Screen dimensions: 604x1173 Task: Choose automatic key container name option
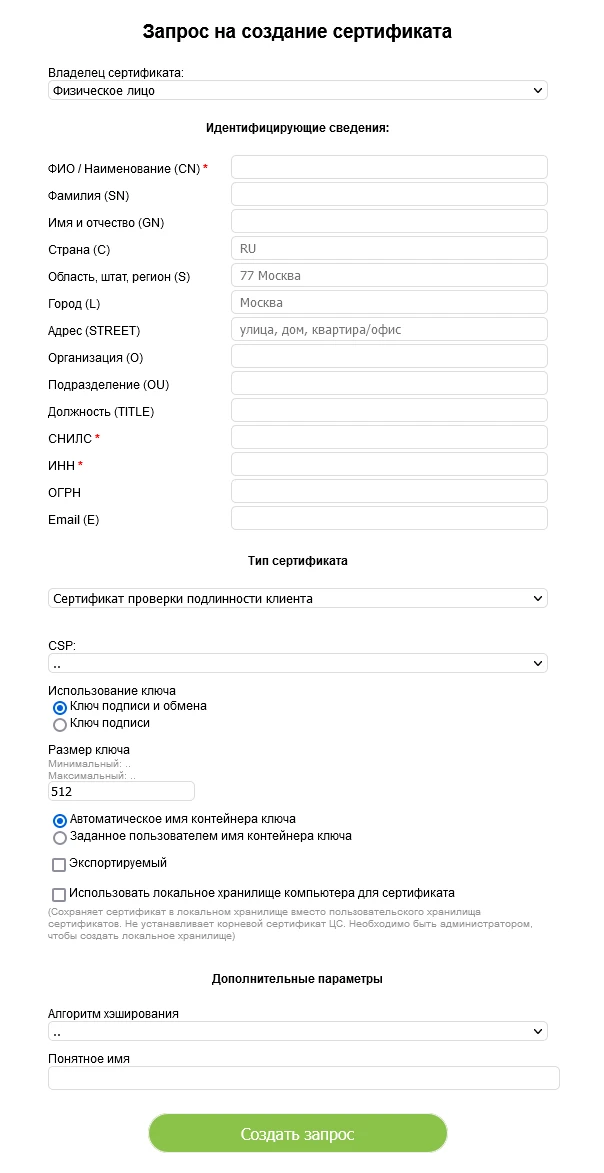(x=60, y=820)
